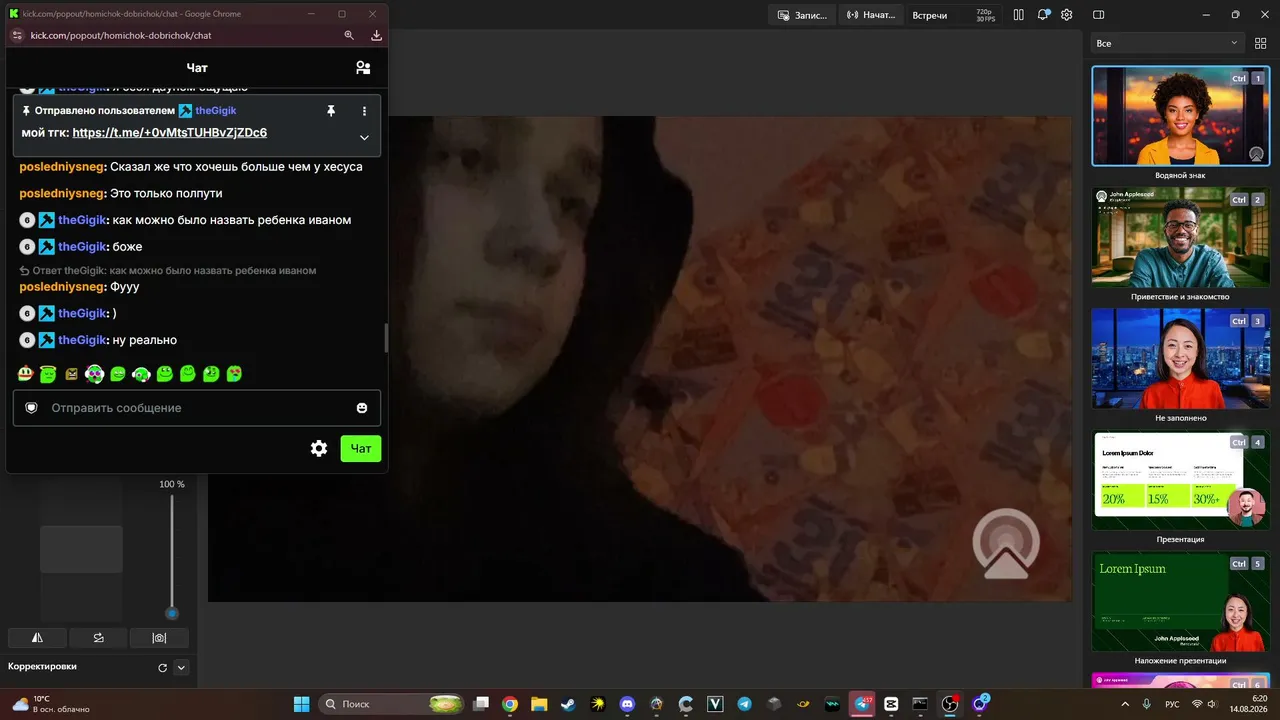
Task: Click the message text 'Это только полпути'
Action: click(166, 193)
